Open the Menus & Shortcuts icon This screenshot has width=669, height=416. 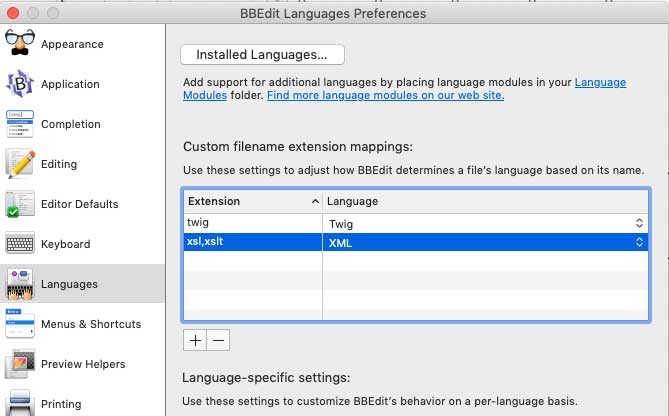20,323
